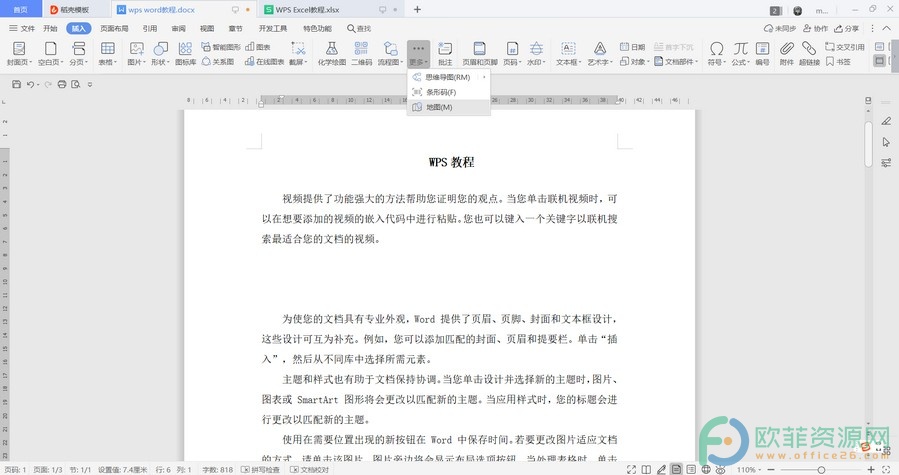899x475 pixels.
Task: Toggle 拼写检查 (spell check) in status bar
Action: [261, 469]
